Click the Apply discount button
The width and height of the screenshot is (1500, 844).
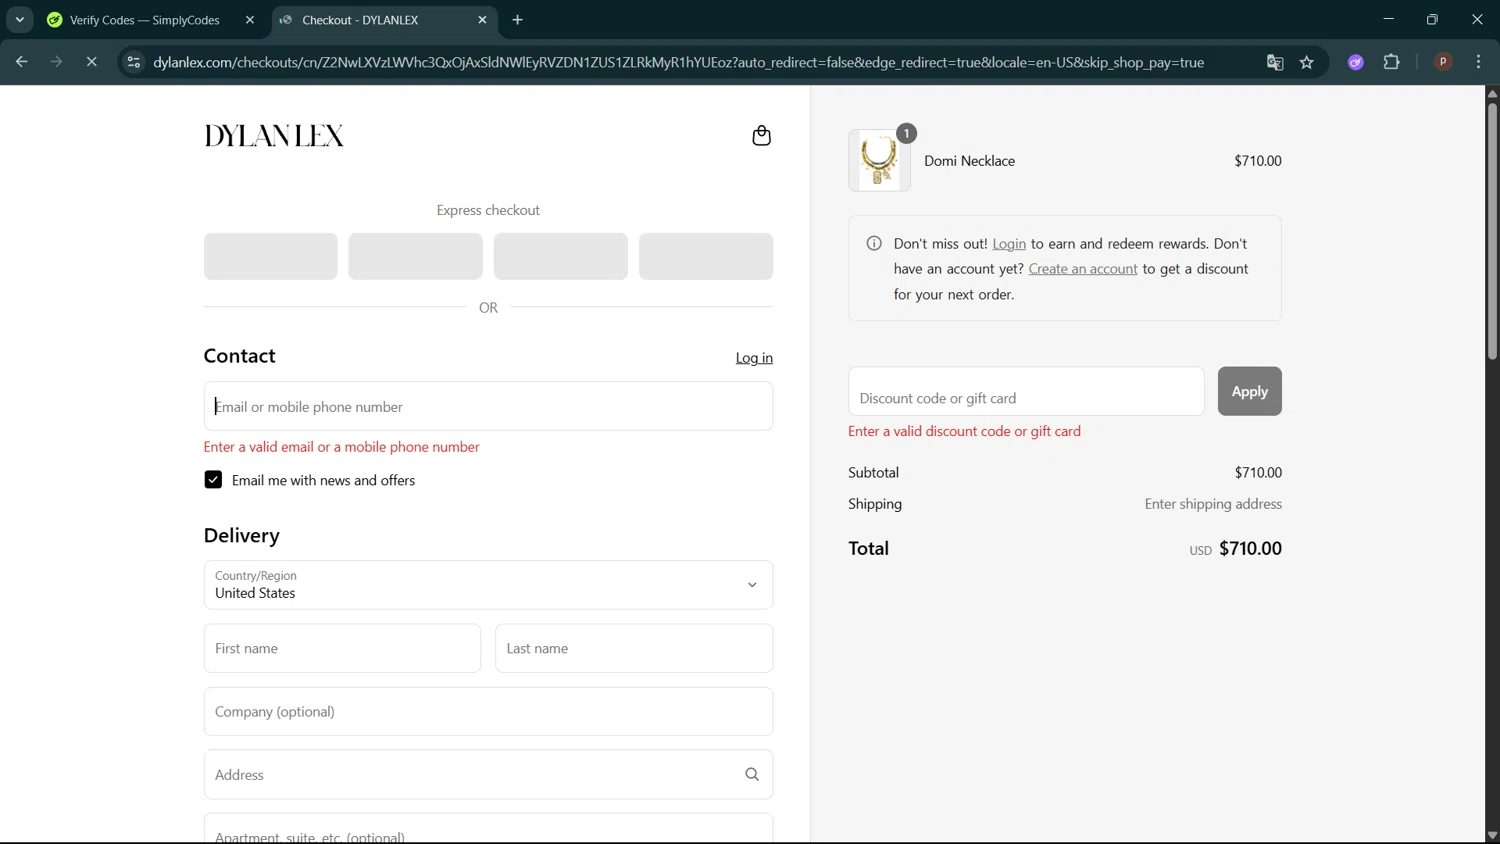click(x=1249, y=391)
